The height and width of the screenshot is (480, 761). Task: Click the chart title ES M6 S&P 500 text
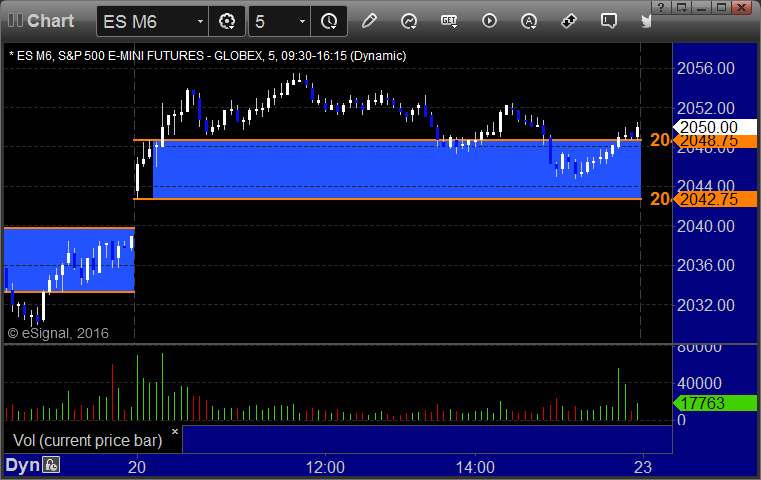coord(207,56)
